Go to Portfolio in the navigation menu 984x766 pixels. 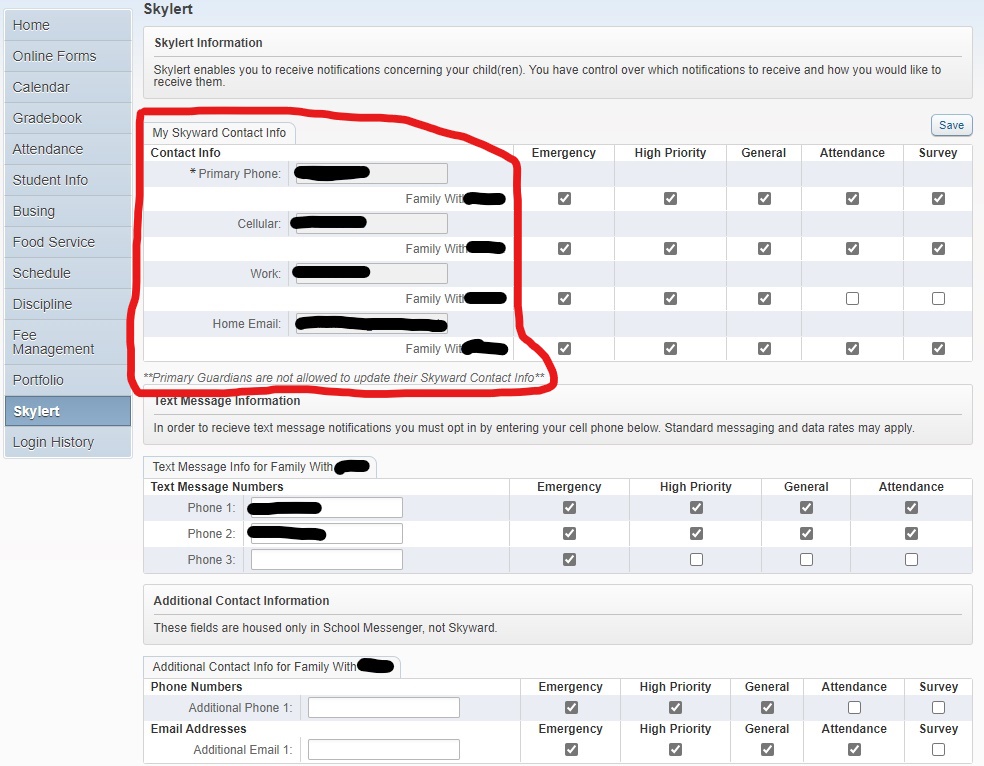[68, 380]
